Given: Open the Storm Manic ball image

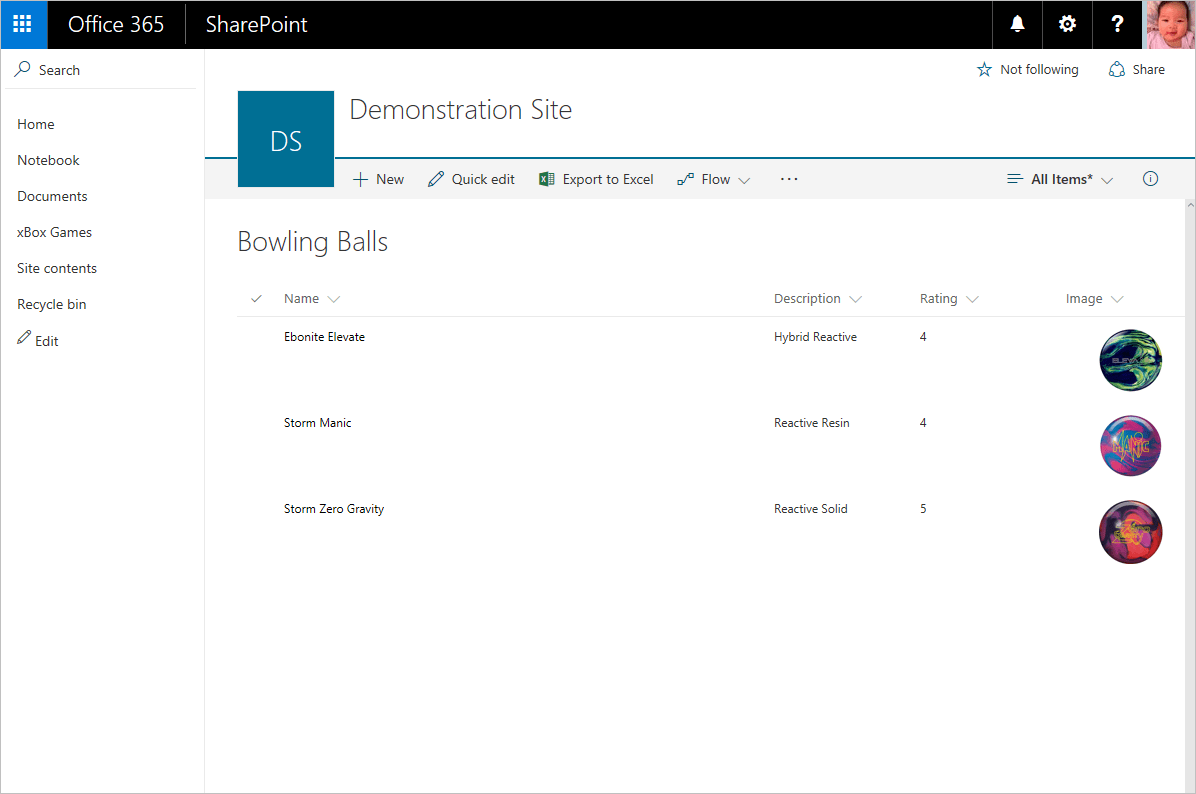Looking at the screenshot, I should (1130, 445).
